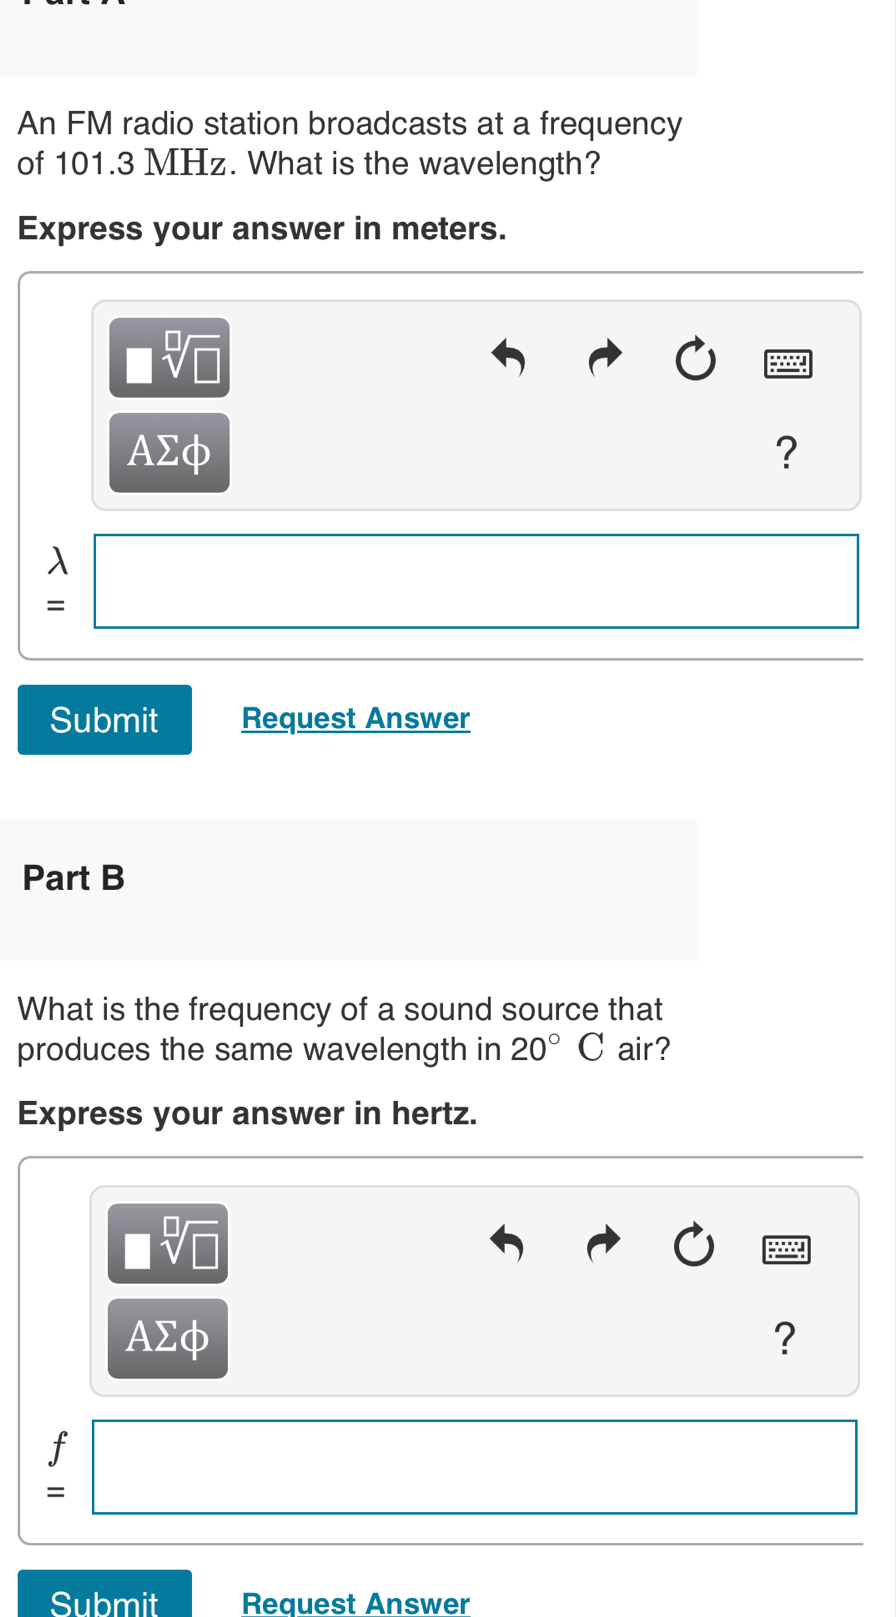
Task: Undo the last entry in Part A editor
Action: click(508, 356)
